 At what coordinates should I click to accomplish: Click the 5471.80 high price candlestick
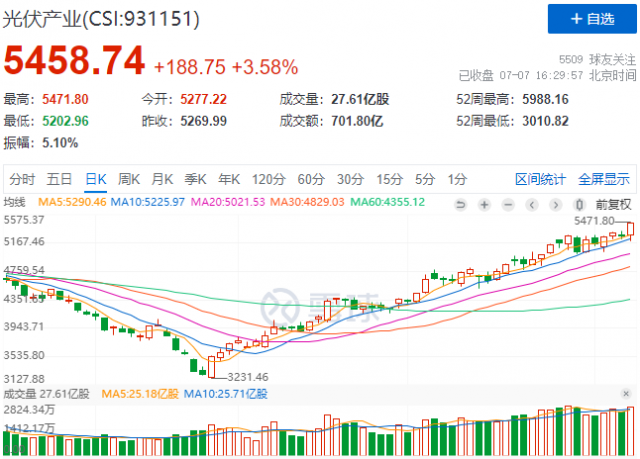point(631,228)
